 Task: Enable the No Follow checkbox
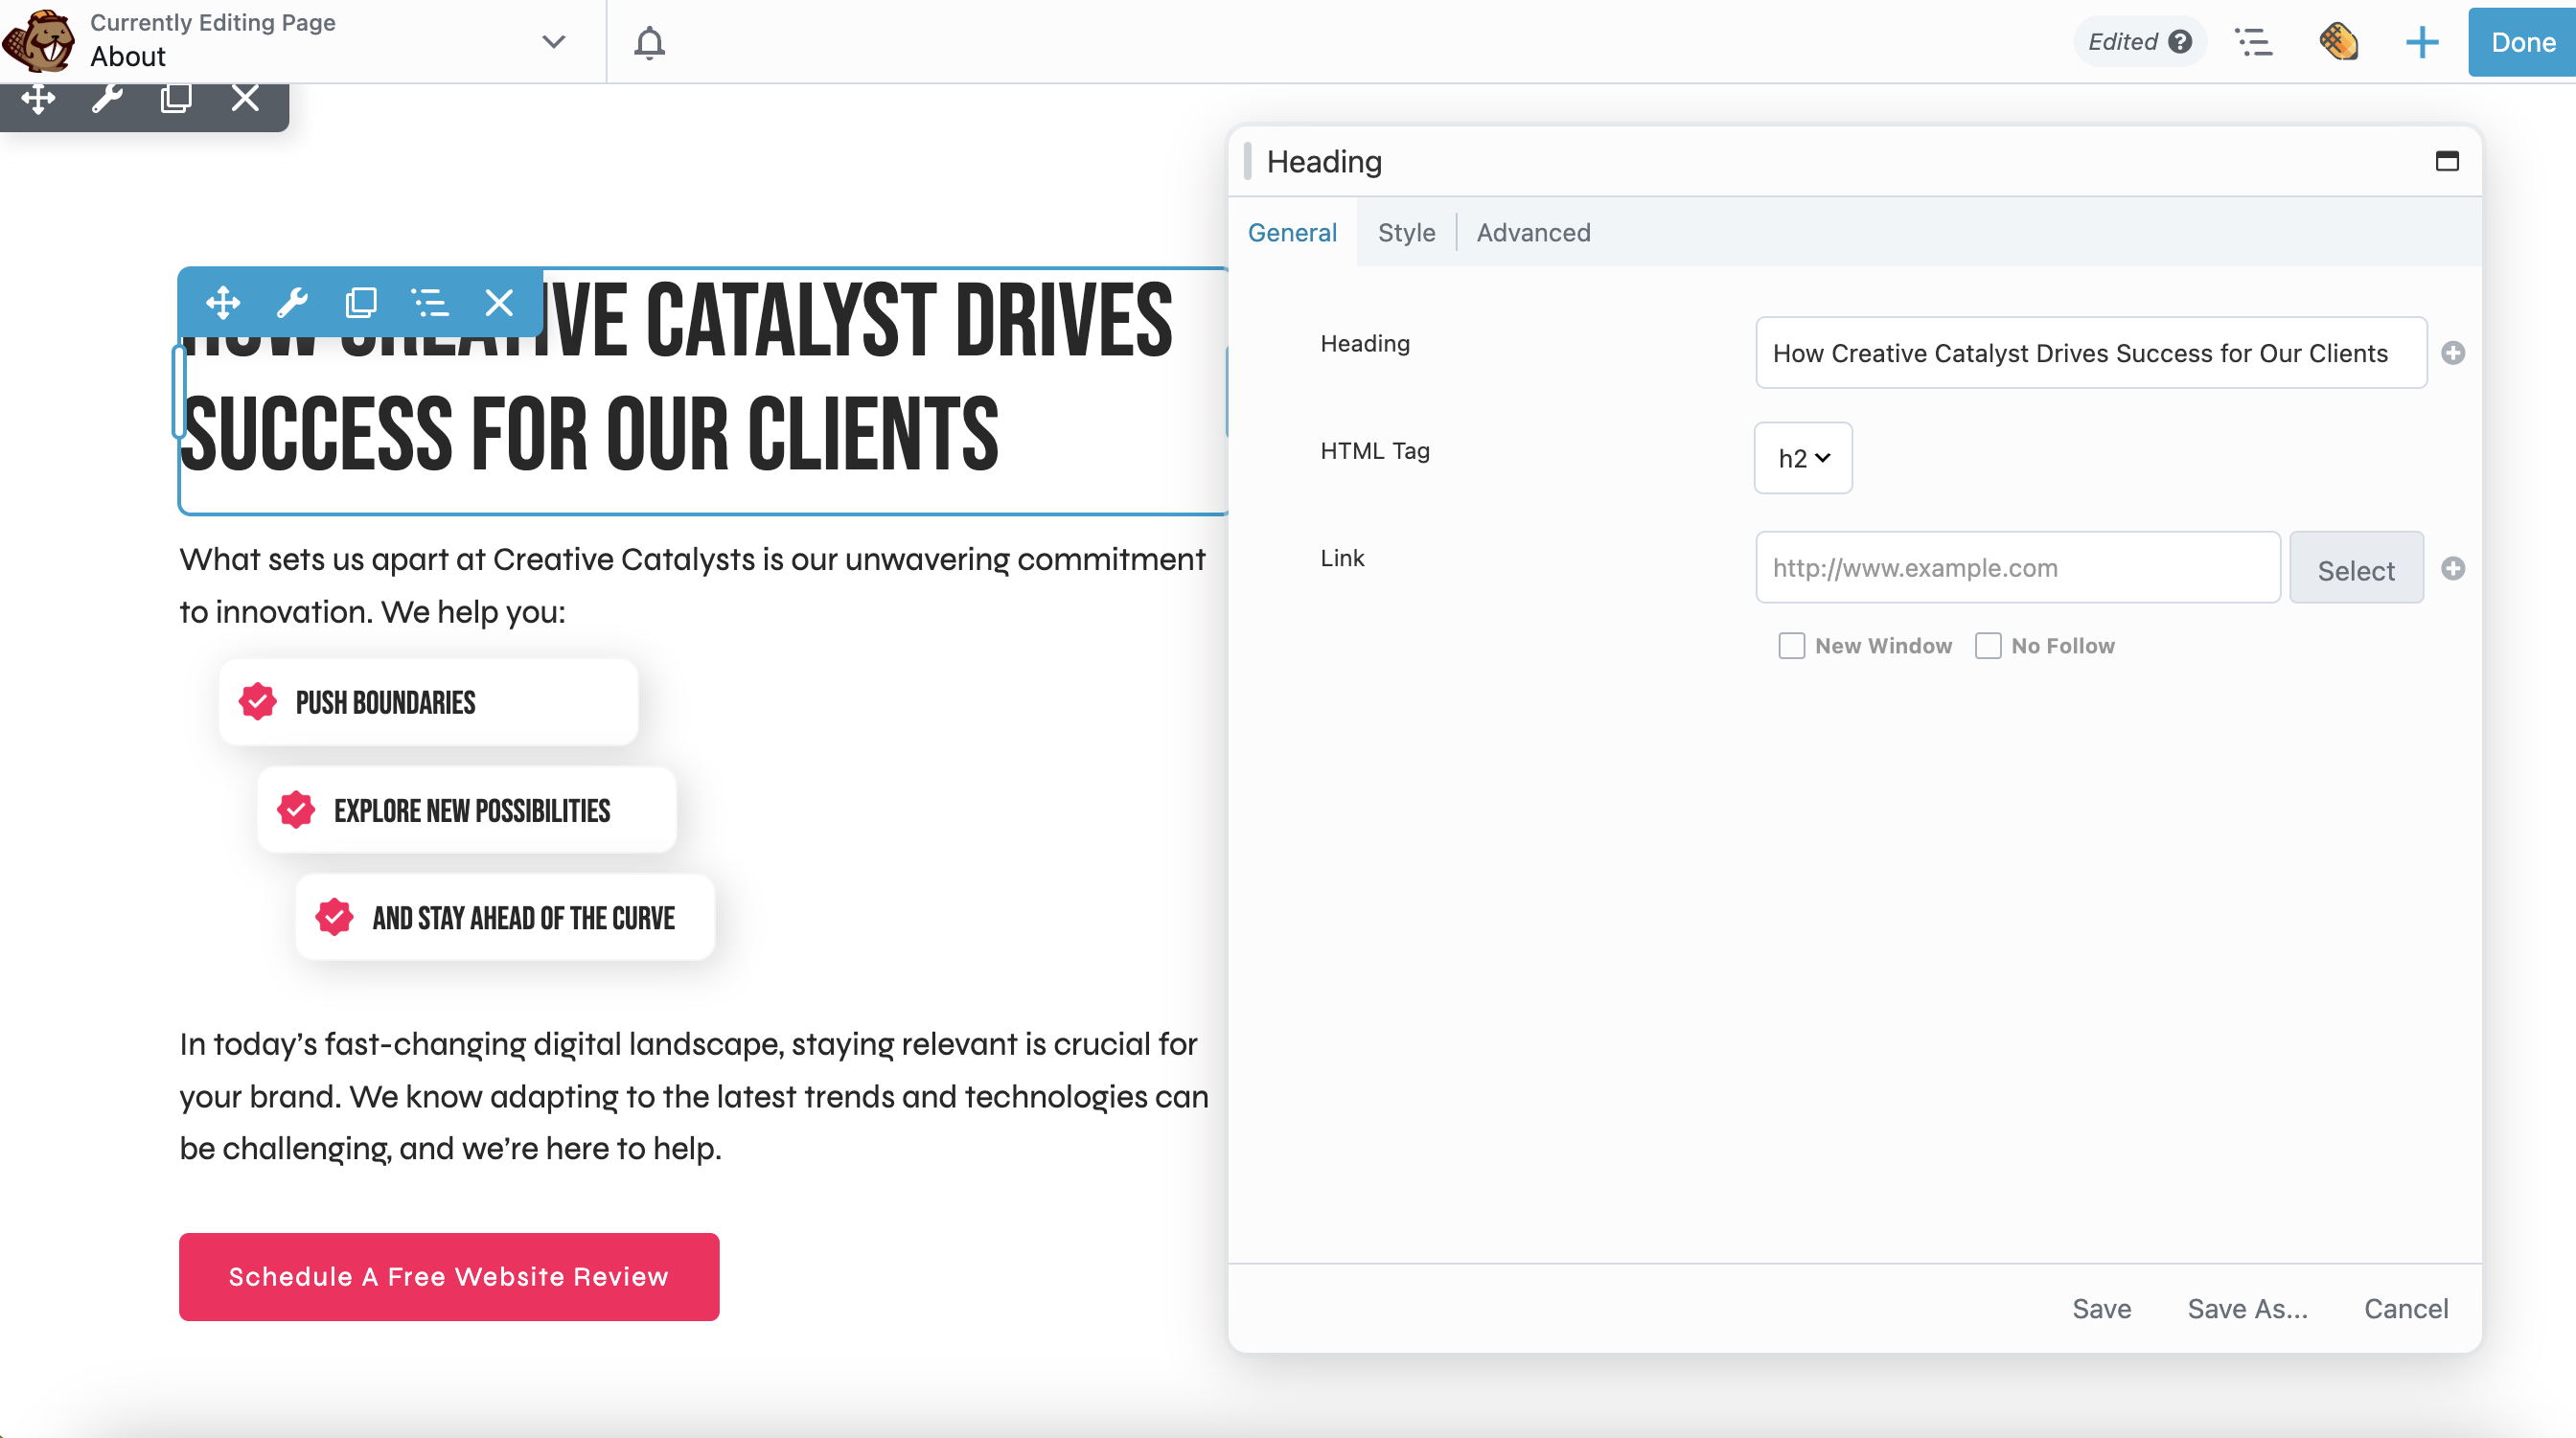1987,646
